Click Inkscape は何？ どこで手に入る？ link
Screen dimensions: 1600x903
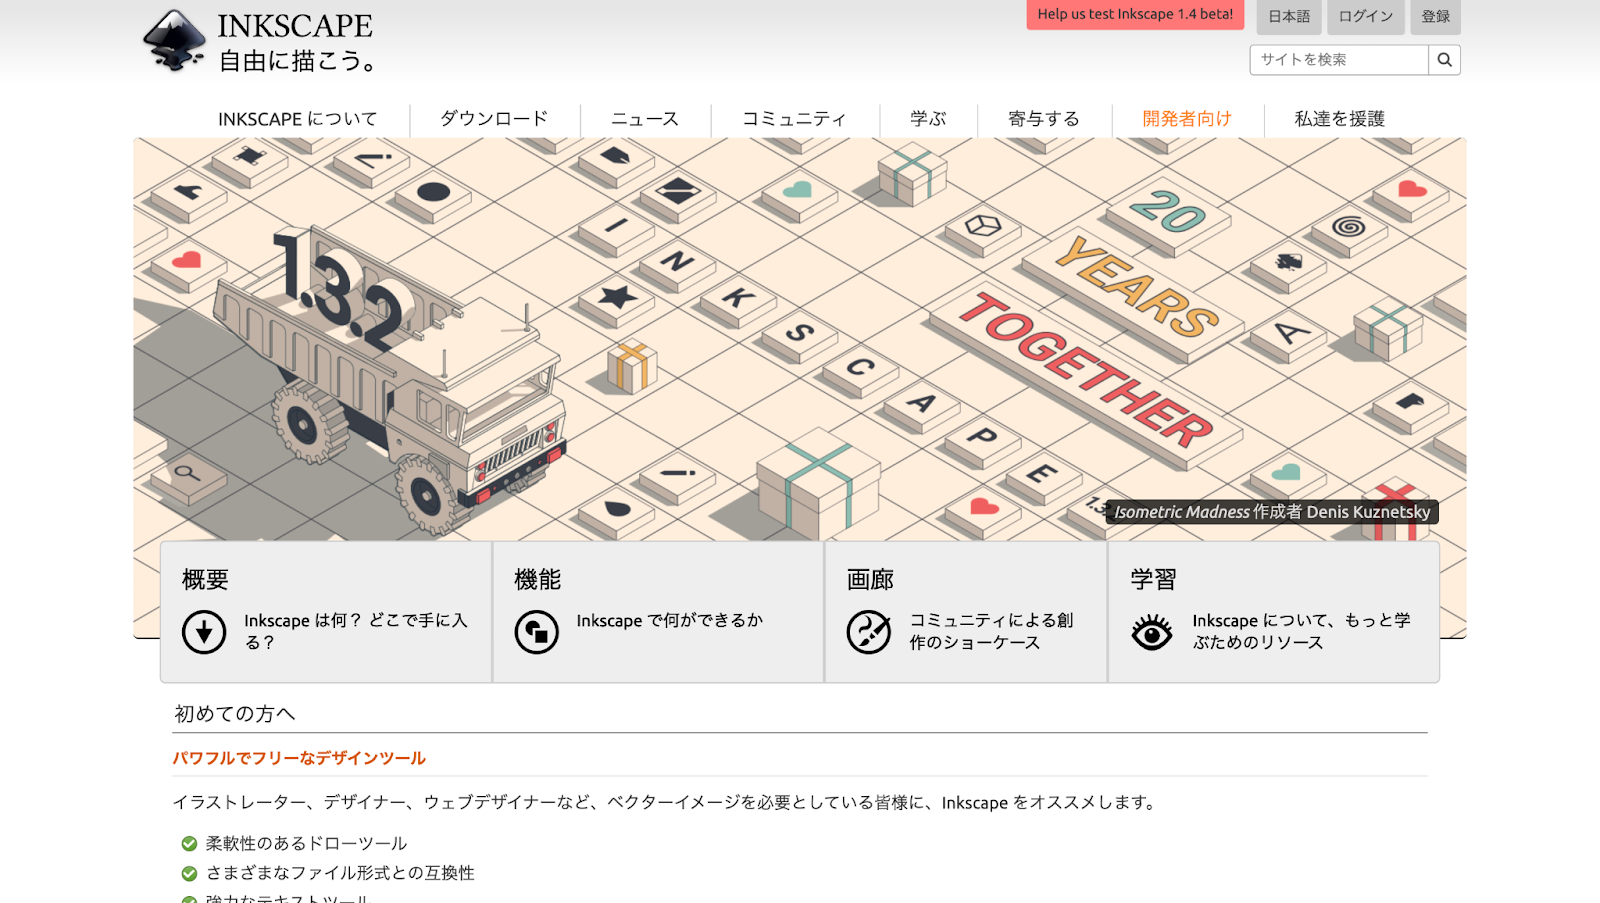tap(356, 632)
